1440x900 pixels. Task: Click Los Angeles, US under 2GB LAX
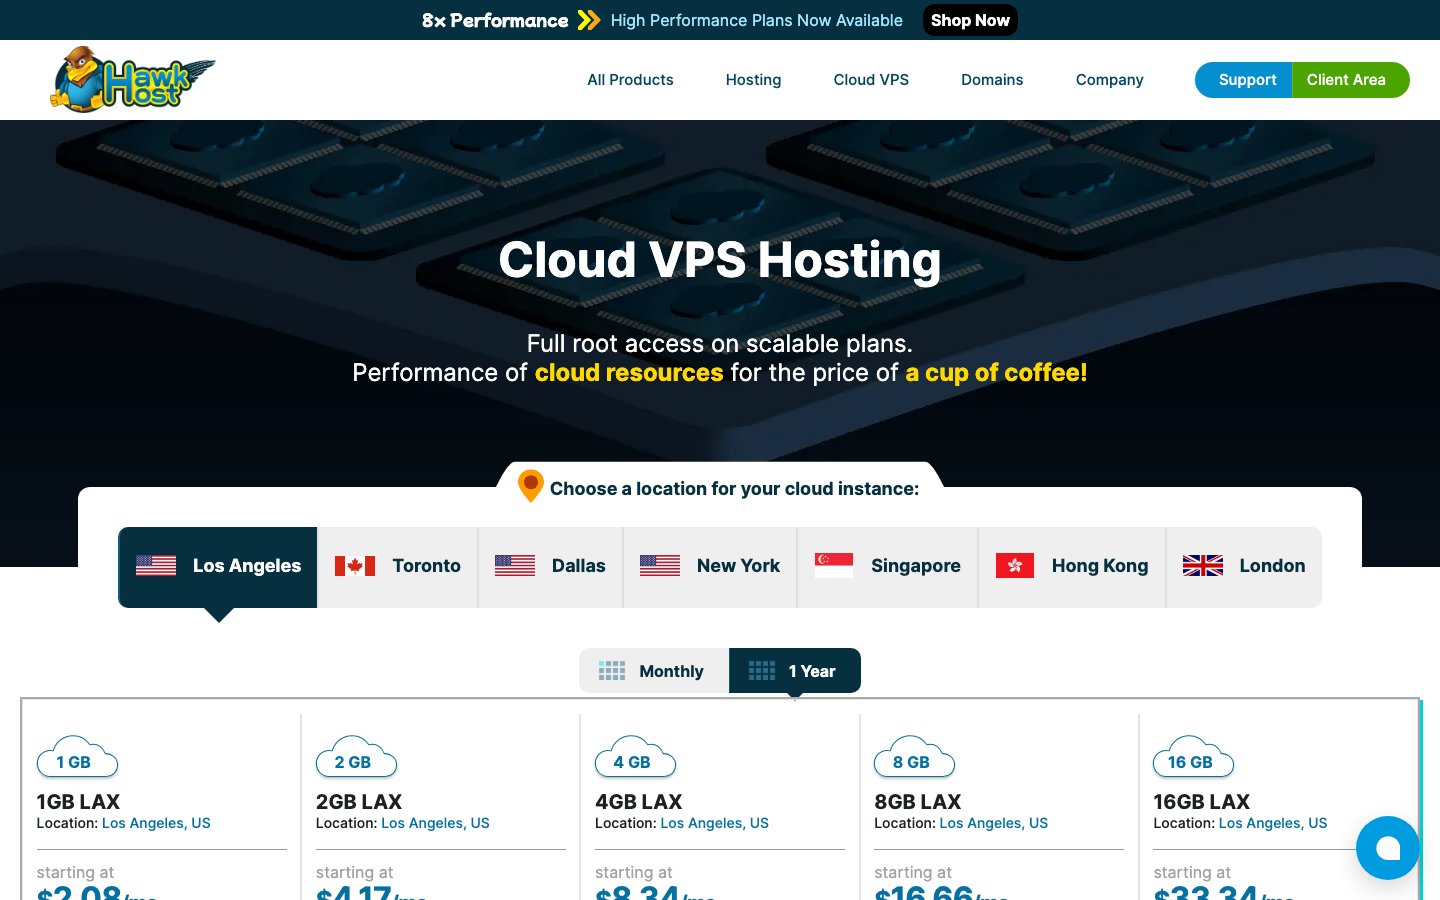(x=435, y=823)
